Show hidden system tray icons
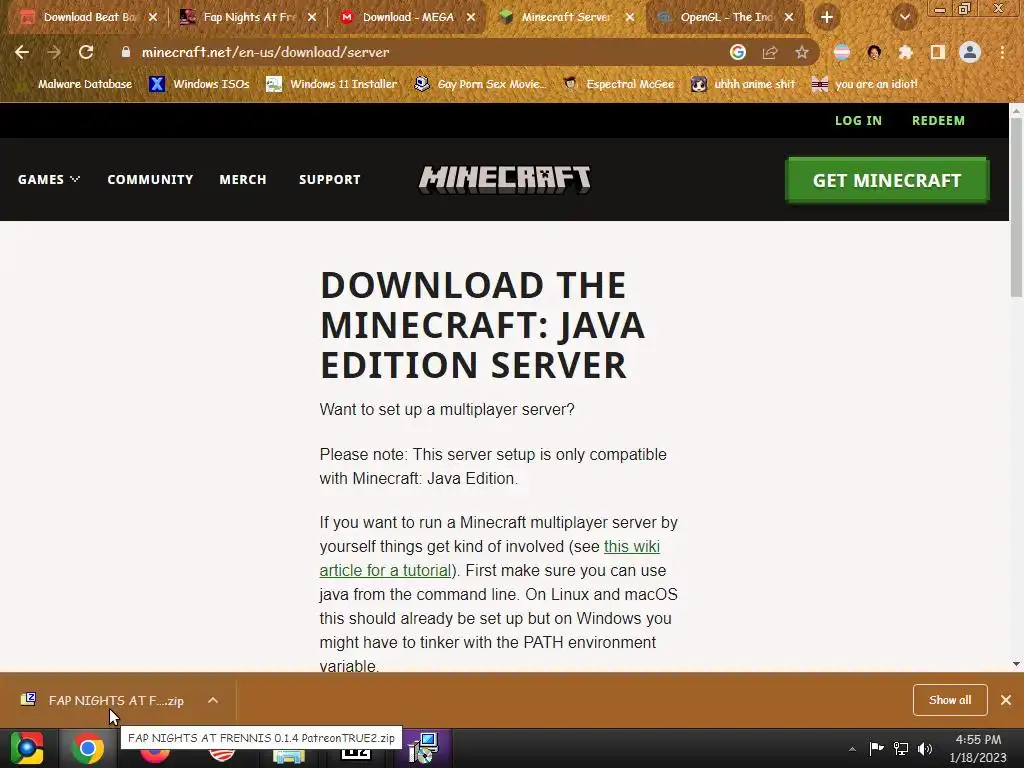Screen dimensions: 1024x768 pos(852,749)
